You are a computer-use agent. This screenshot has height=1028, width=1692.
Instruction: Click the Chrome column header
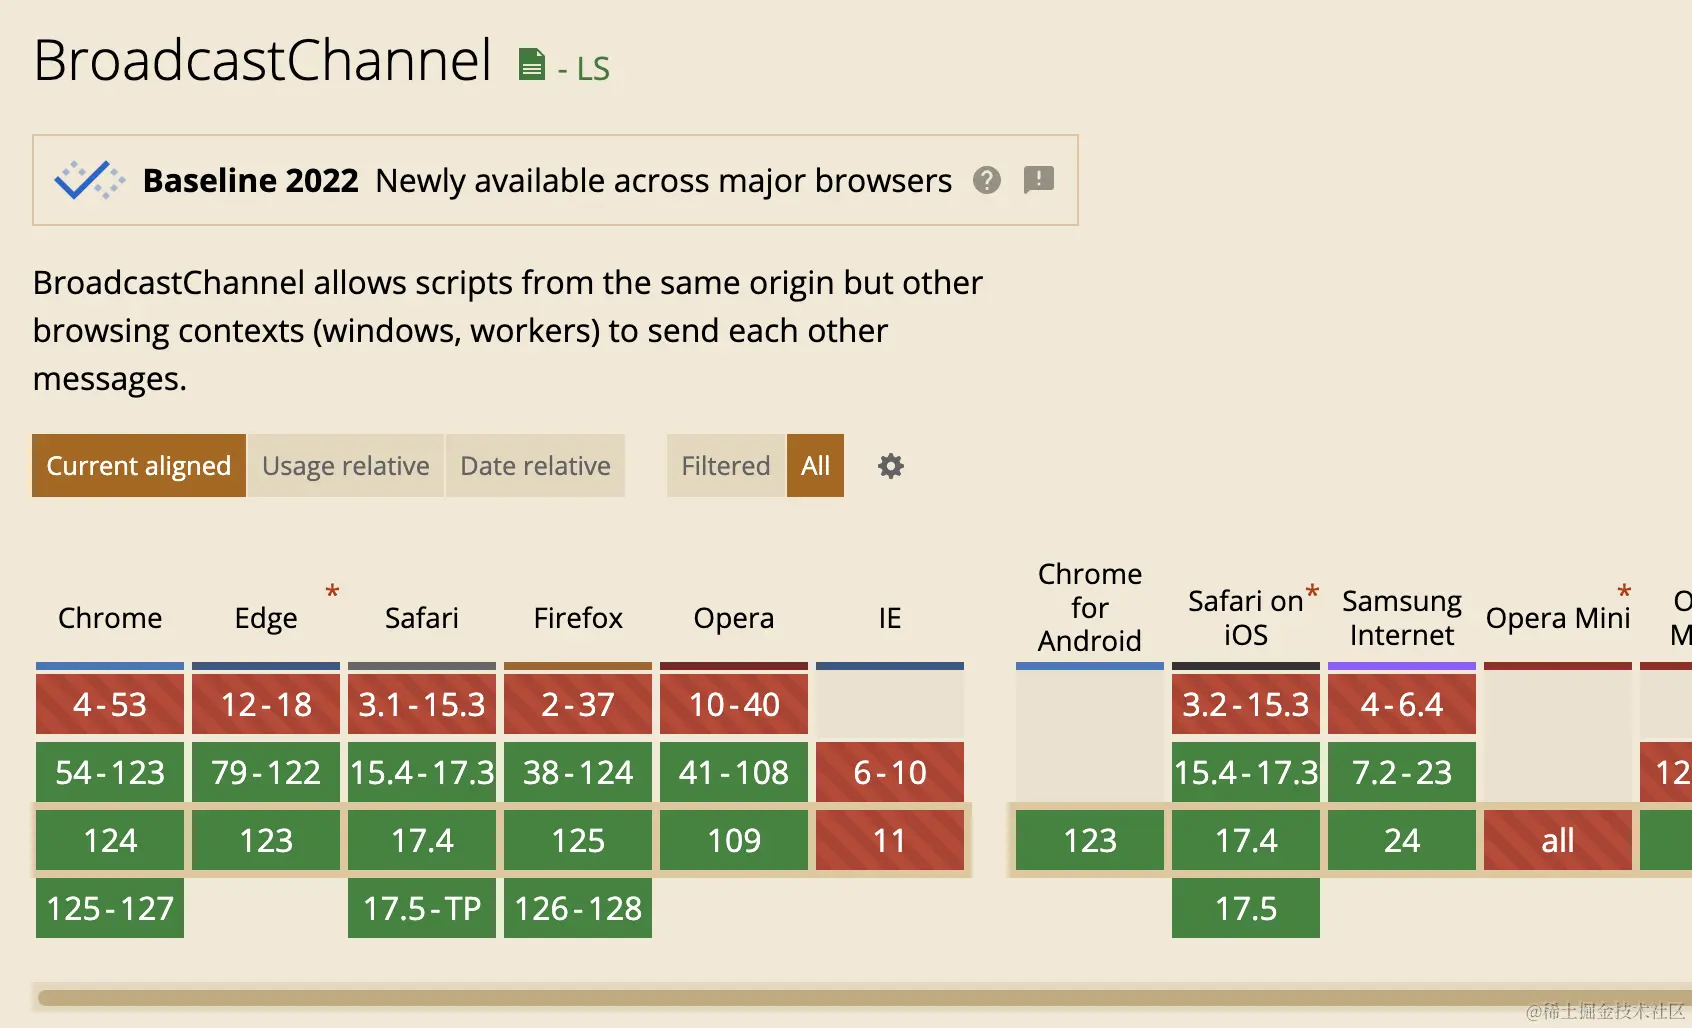(x=110, y=618)
